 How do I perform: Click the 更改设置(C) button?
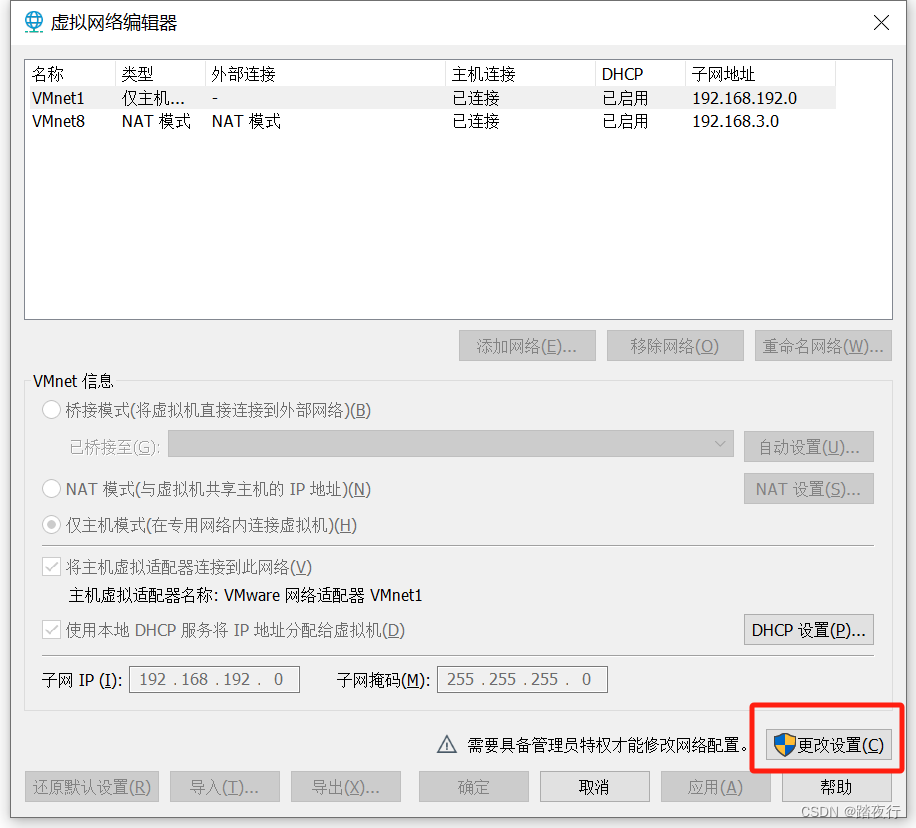(829, 745)
